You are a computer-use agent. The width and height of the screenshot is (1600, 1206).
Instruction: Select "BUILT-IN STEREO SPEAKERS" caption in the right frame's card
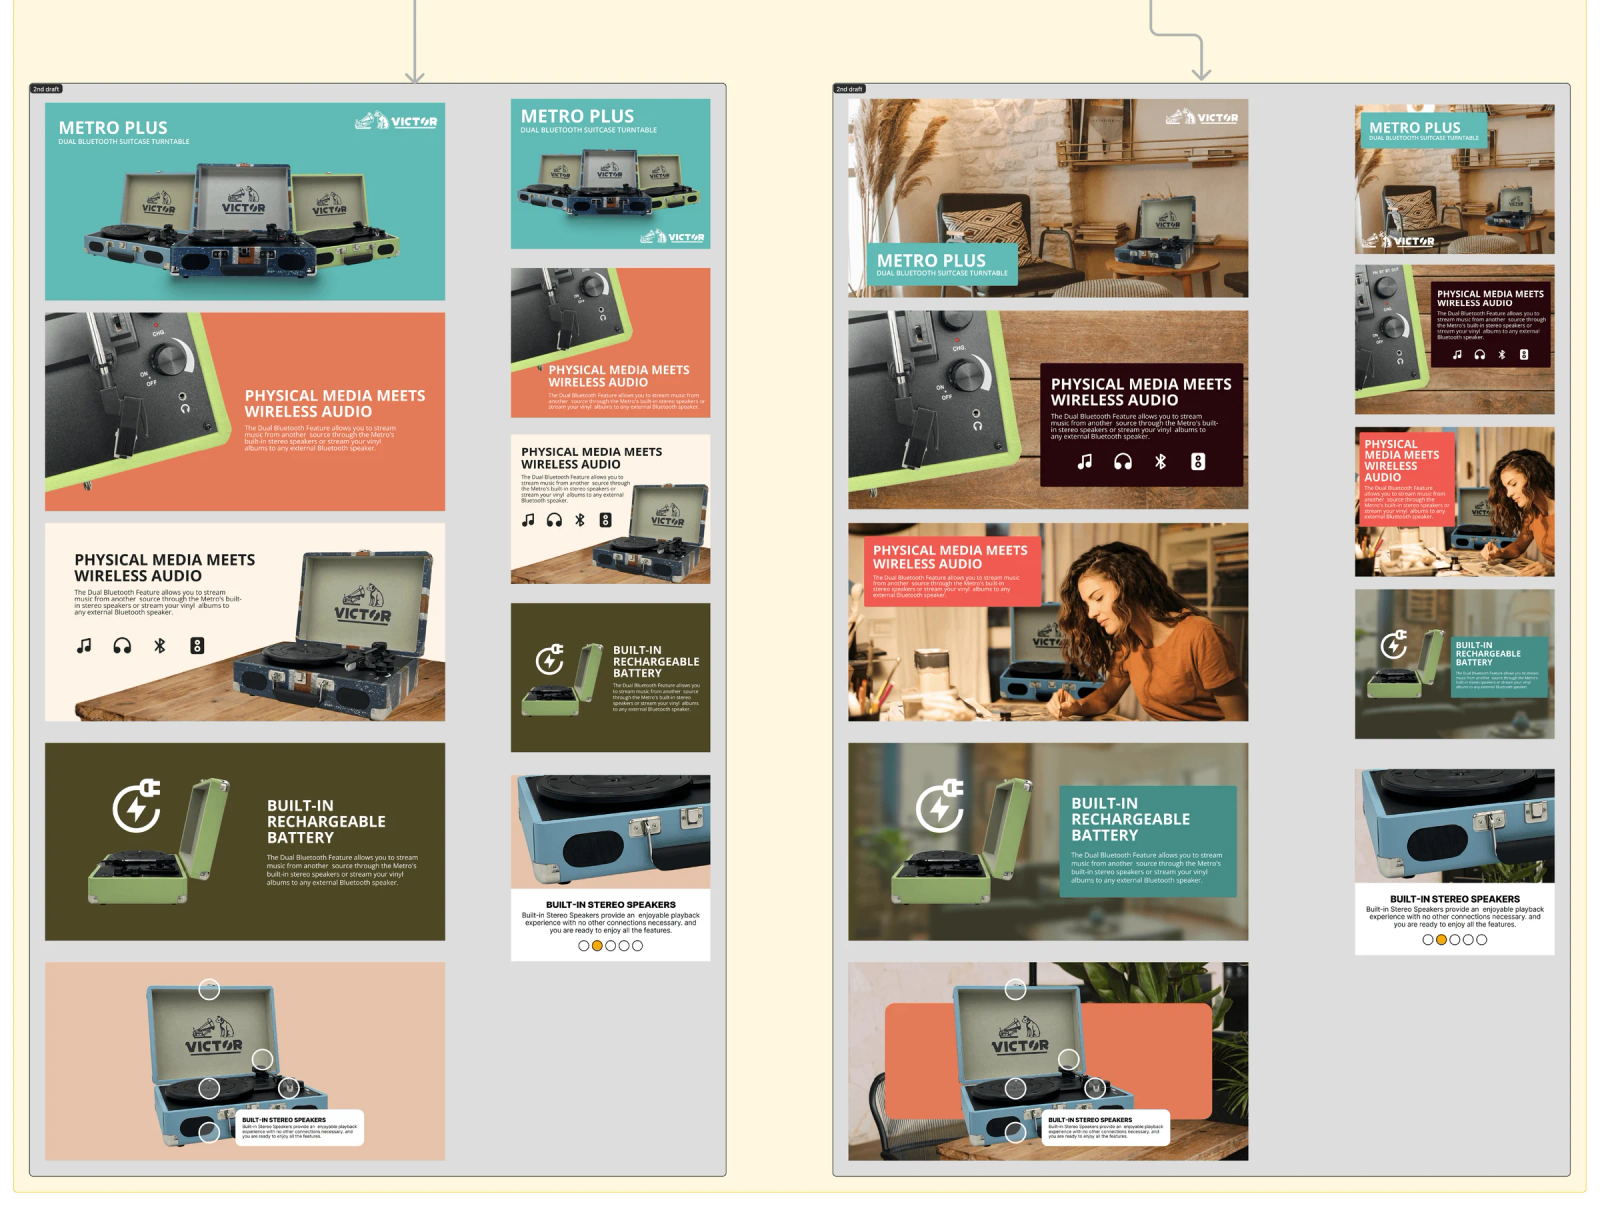tap(1454, 899)
